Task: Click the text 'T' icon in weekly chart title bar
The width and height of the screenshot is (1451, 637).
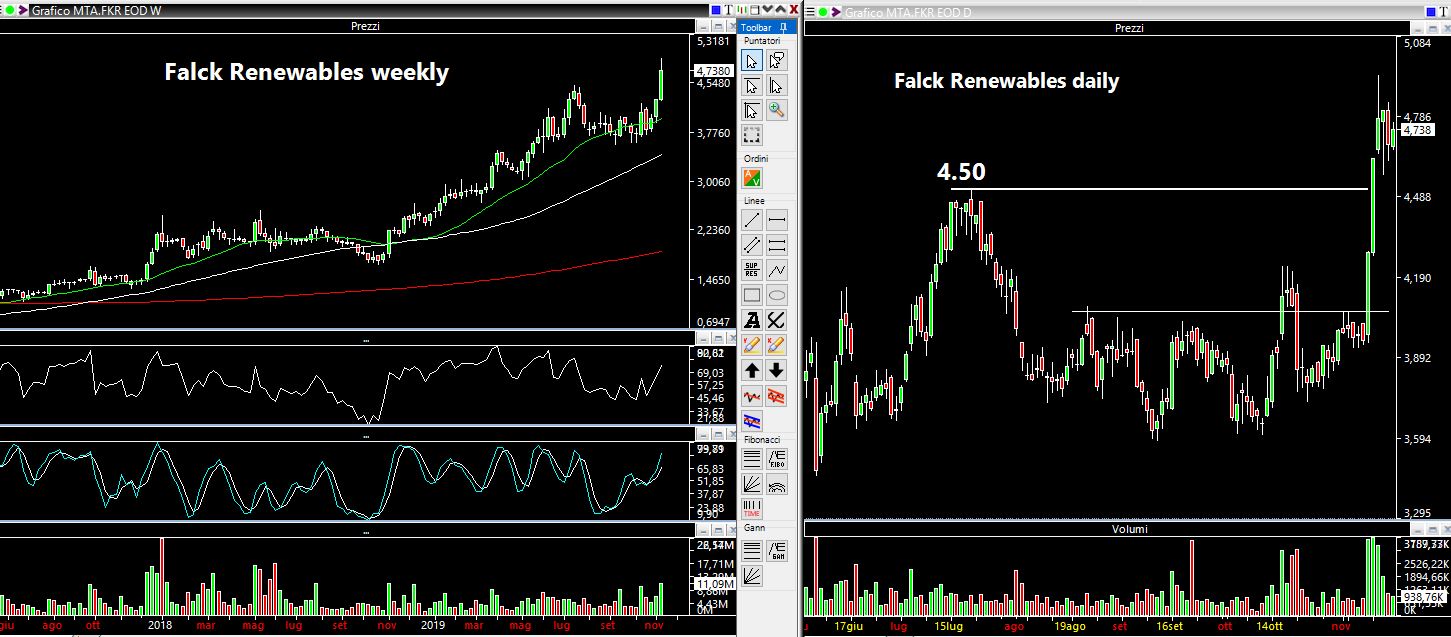Action: pyautogui.click(x=729, y=10)
